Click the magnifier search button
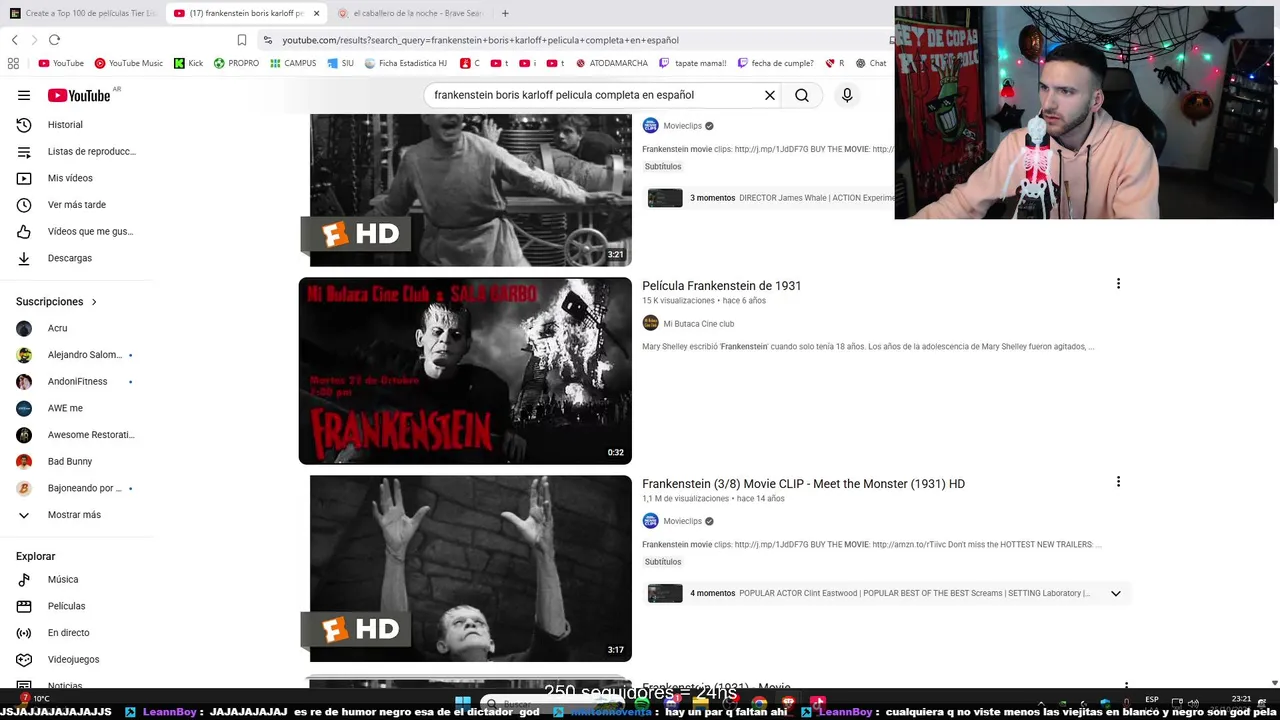1280x720 pixels. click(802, 95)
